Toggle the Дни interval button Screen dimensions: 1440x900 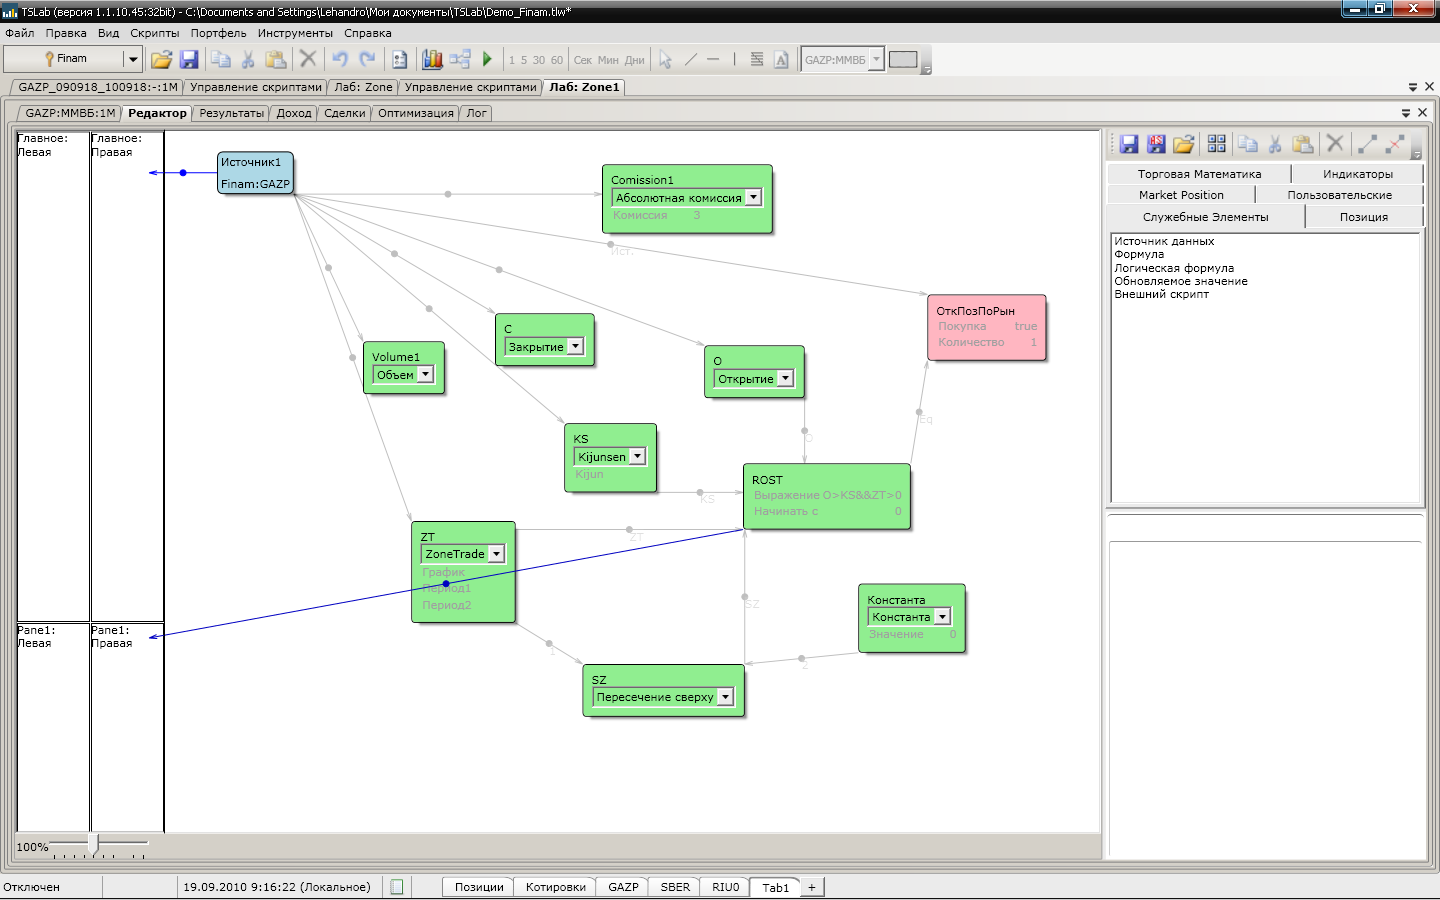634,60
